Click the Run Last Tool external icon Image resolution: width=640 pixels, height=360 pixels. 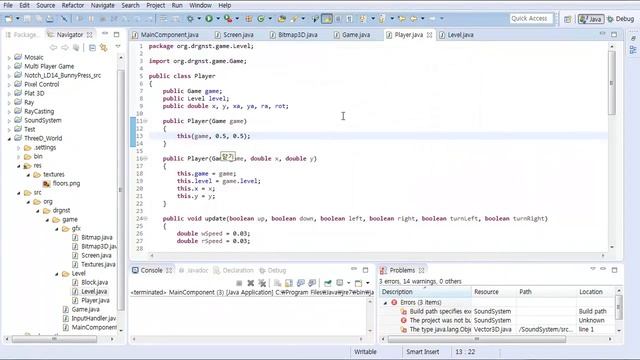click(229, 19)
